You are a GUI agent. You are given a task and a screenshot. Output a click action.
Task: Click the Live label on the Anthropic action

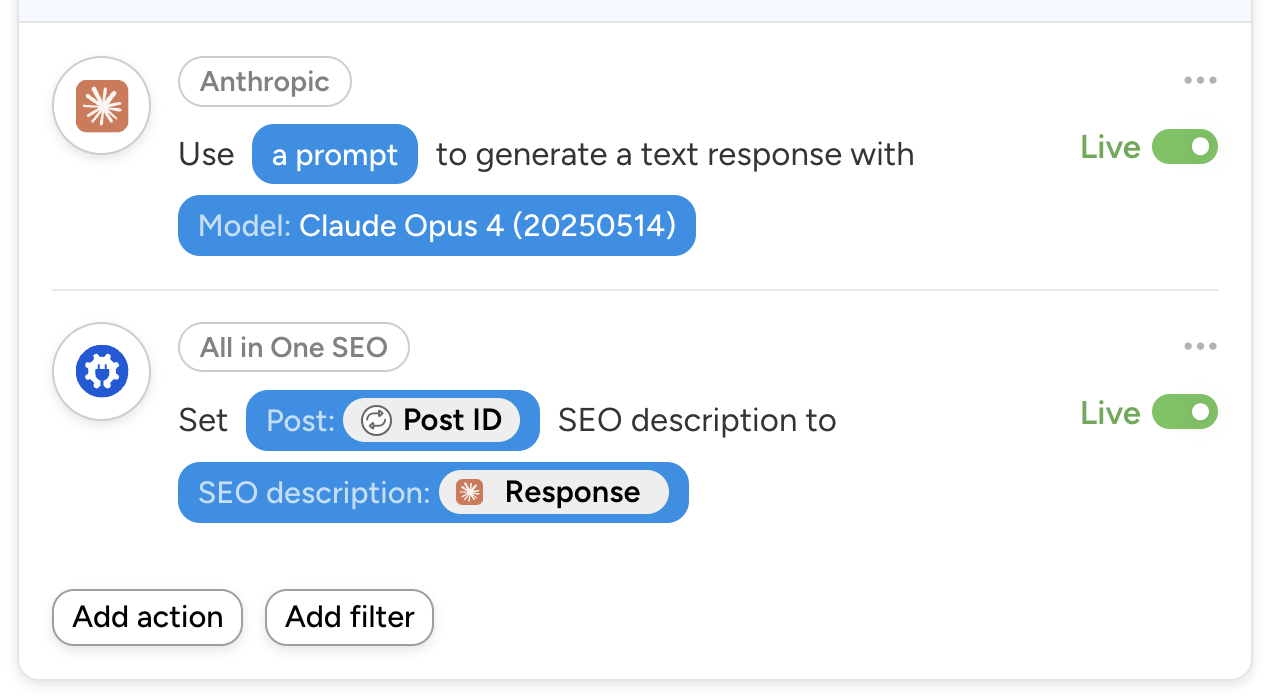[1110, 148]
